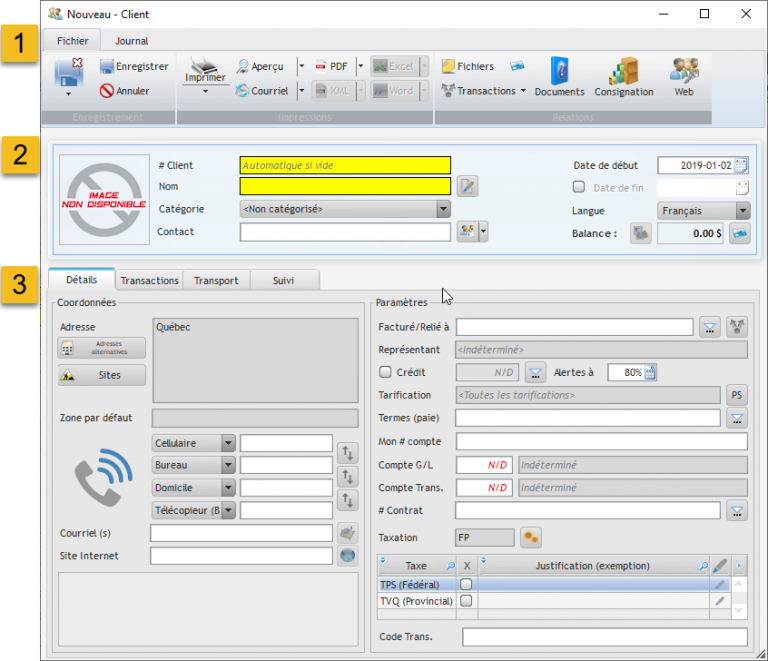Click the filter icon for Facturé/Relié à
This screenshot has width=768, height=661.
click(710, 327)
